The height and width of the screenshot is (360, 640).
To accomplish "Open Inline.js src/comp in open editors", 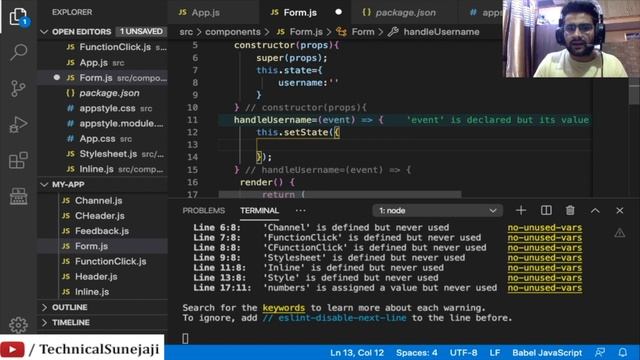I will (102, 169).
